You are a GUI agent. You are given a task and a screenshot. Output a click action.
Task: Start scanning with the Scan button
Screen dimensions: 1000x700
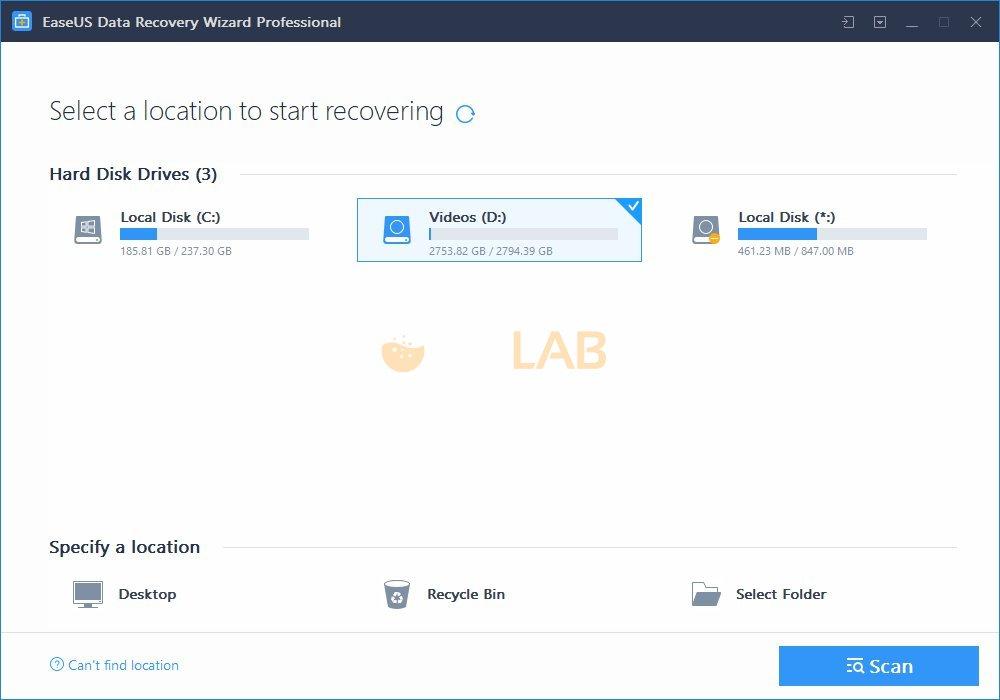click(x=878, y=666)
